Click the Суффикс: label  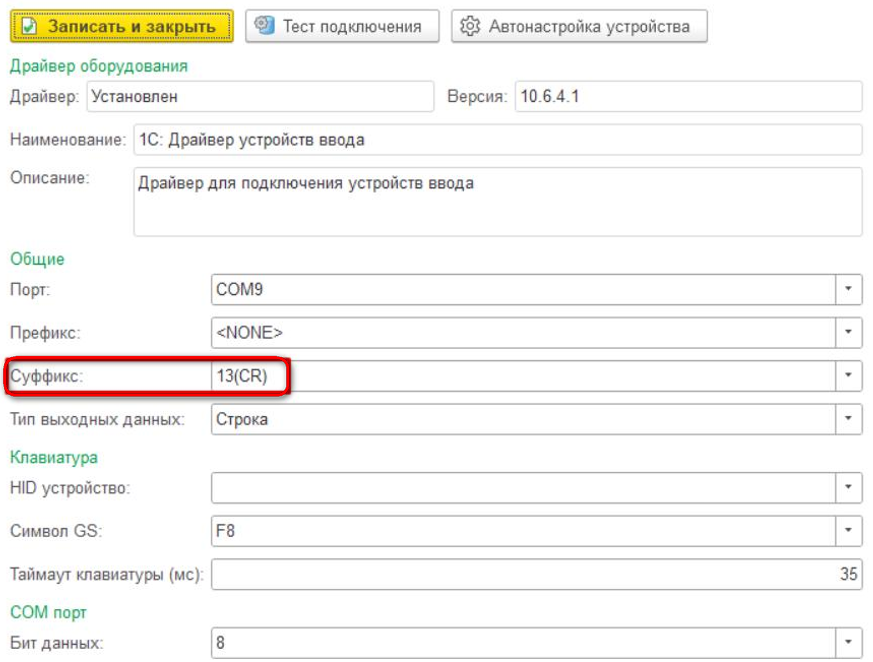coord(47,376)
